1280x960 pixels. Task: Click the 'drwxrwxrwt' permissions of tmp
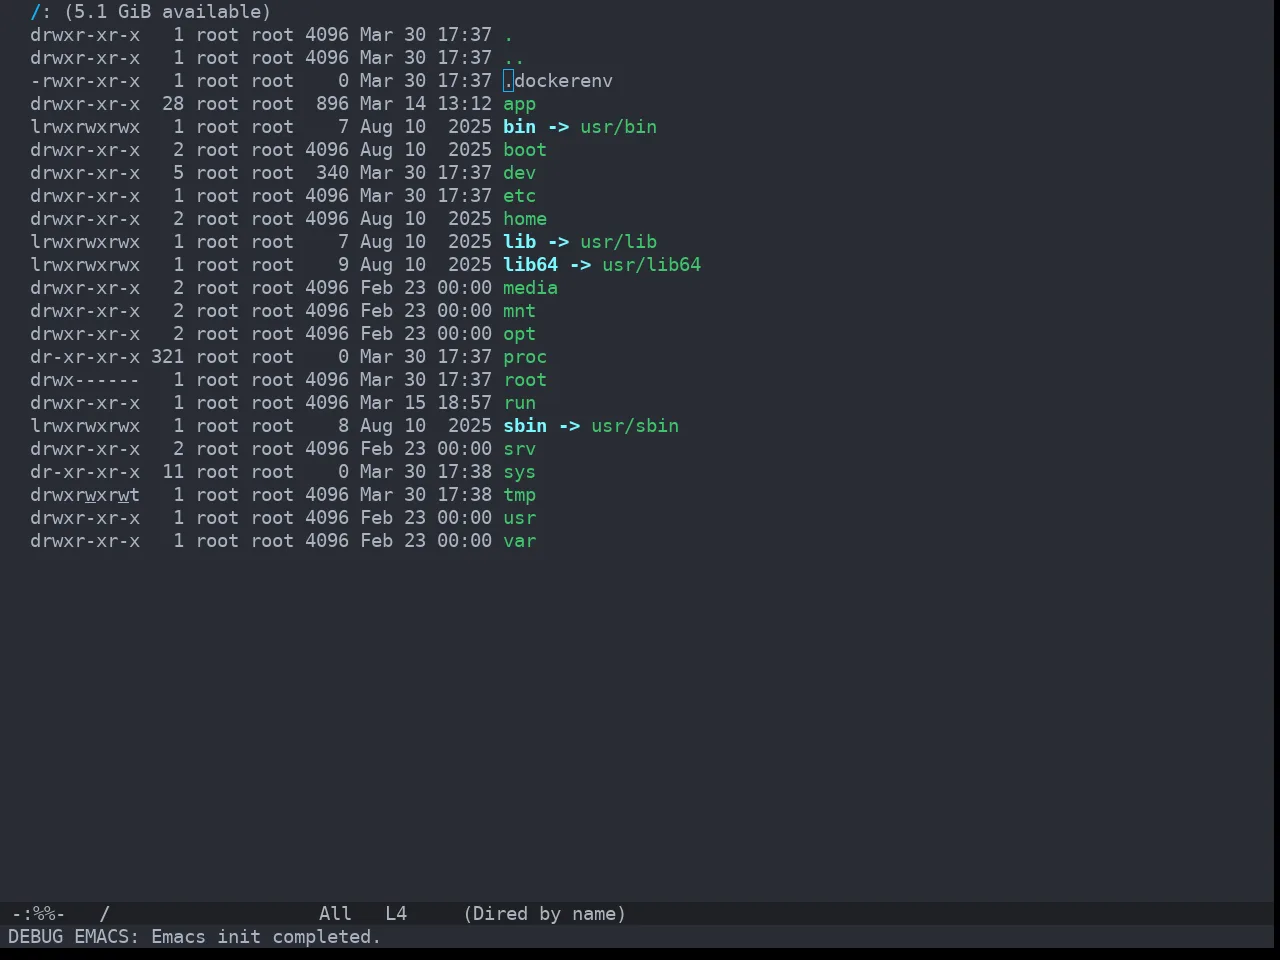click(85, 495)
